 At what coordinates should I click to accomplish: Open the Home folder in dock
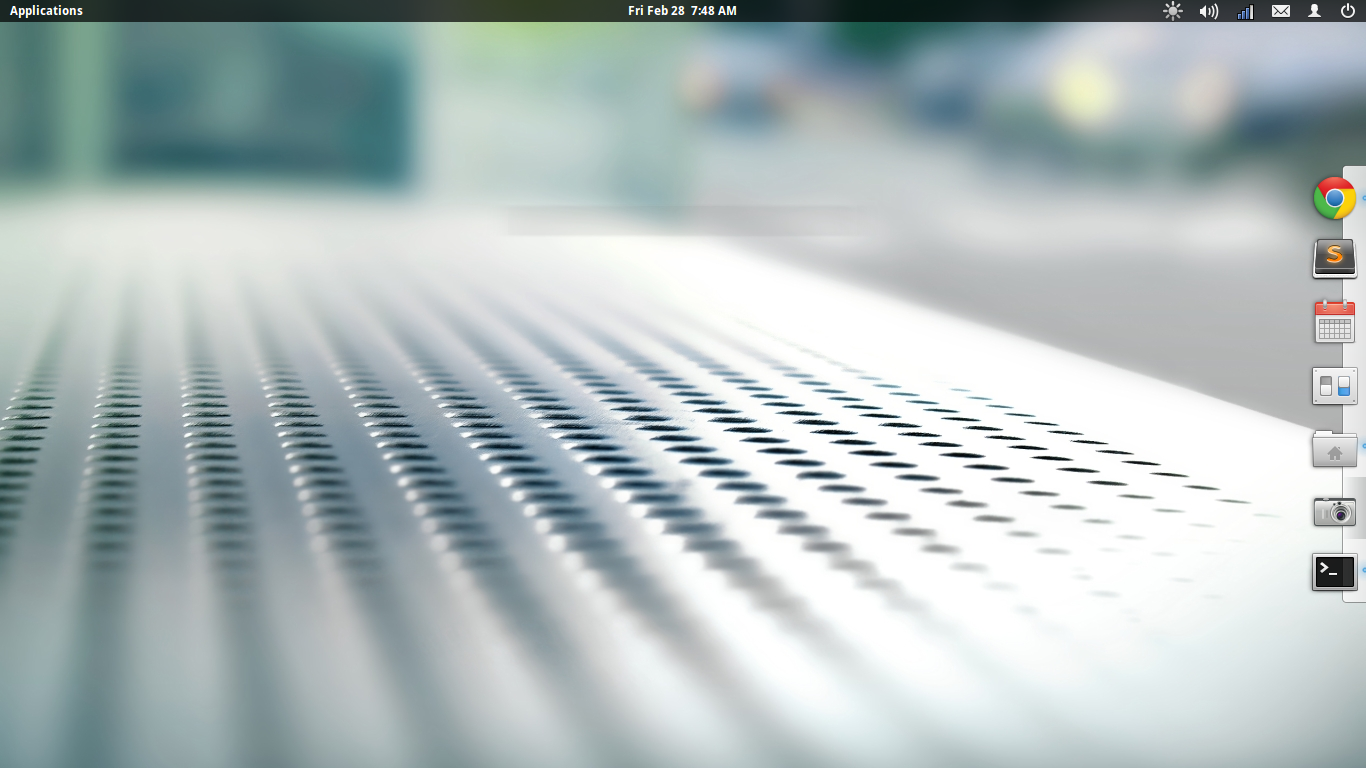pyautogui.click(x=1334, y=449)
